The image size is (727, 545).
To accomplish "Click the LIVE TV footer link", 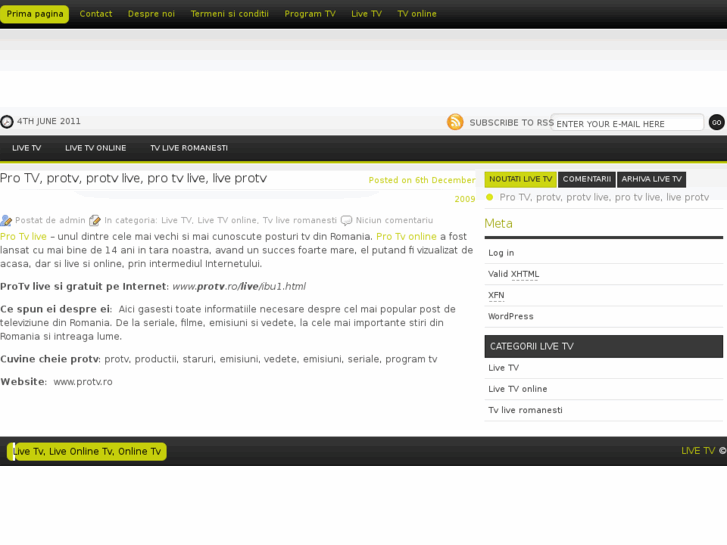I will coord(698,451).
